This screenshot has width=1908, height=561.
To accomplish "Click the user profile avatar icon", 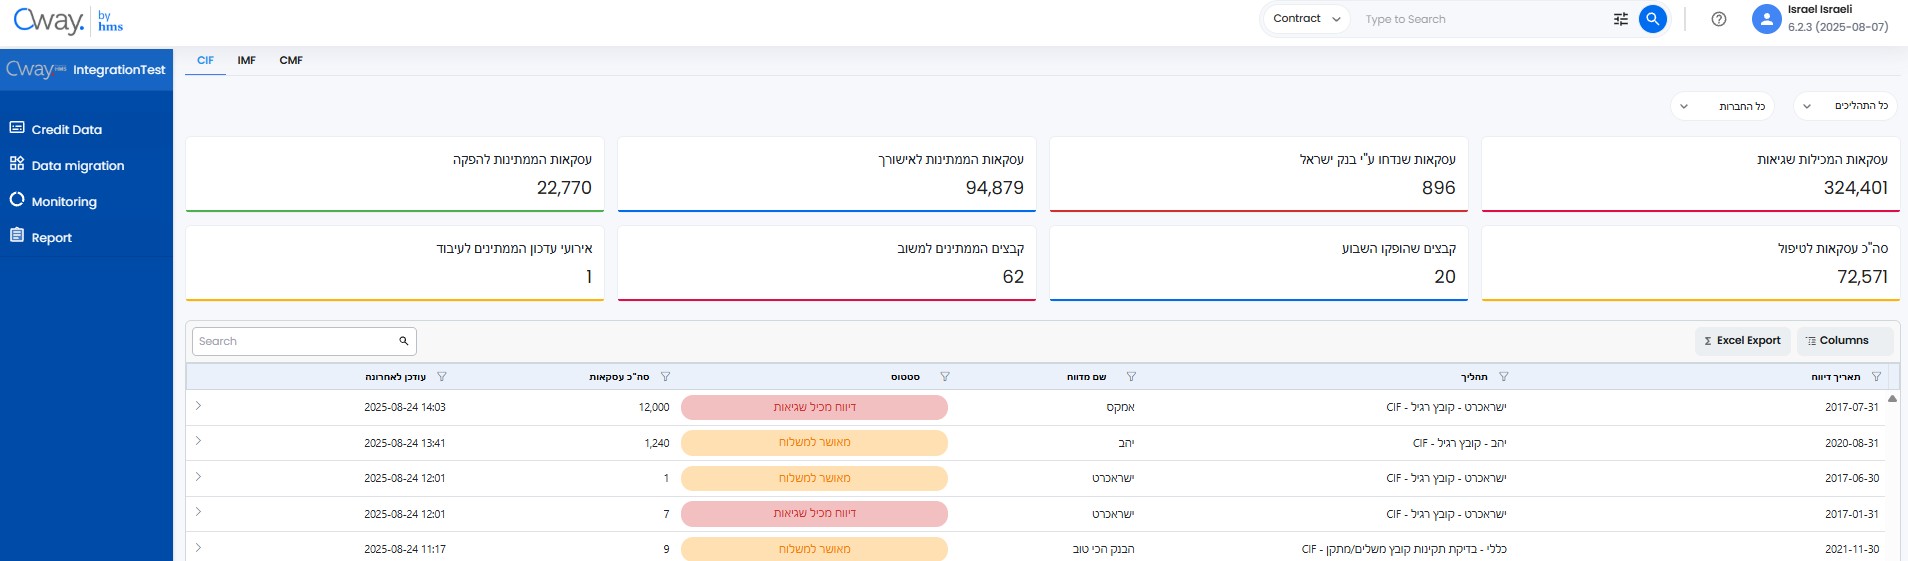I will tap(1766, 19).
